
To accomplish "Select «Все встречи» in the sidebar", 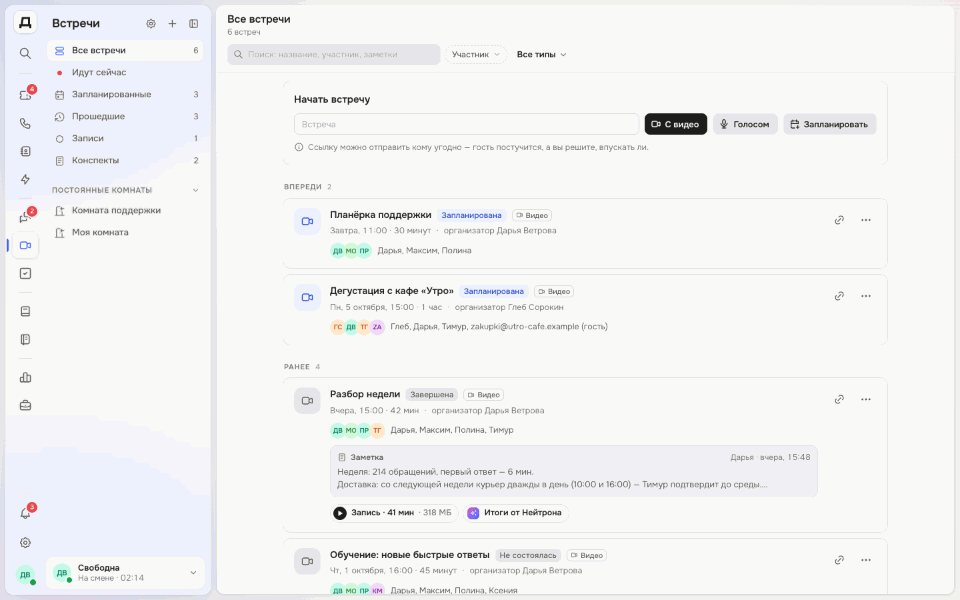I will click(125, 50).
